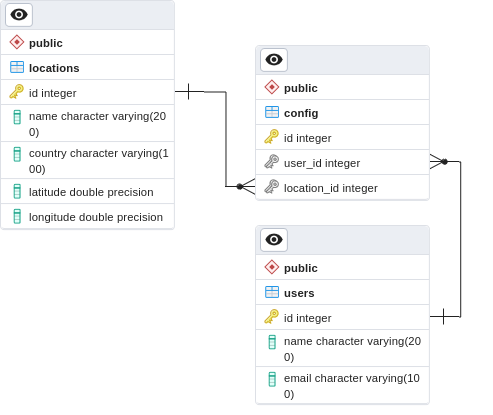The width and height of the screenshot is (493, 415).
Task: Click the primary key icon of config id
Action: pos(272,137)
